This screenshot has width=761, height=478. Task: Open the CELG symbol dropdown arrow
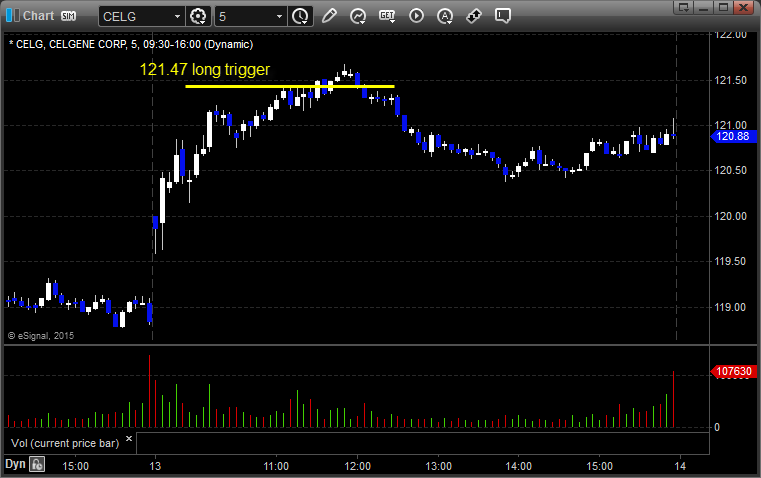tap(178, 16)
